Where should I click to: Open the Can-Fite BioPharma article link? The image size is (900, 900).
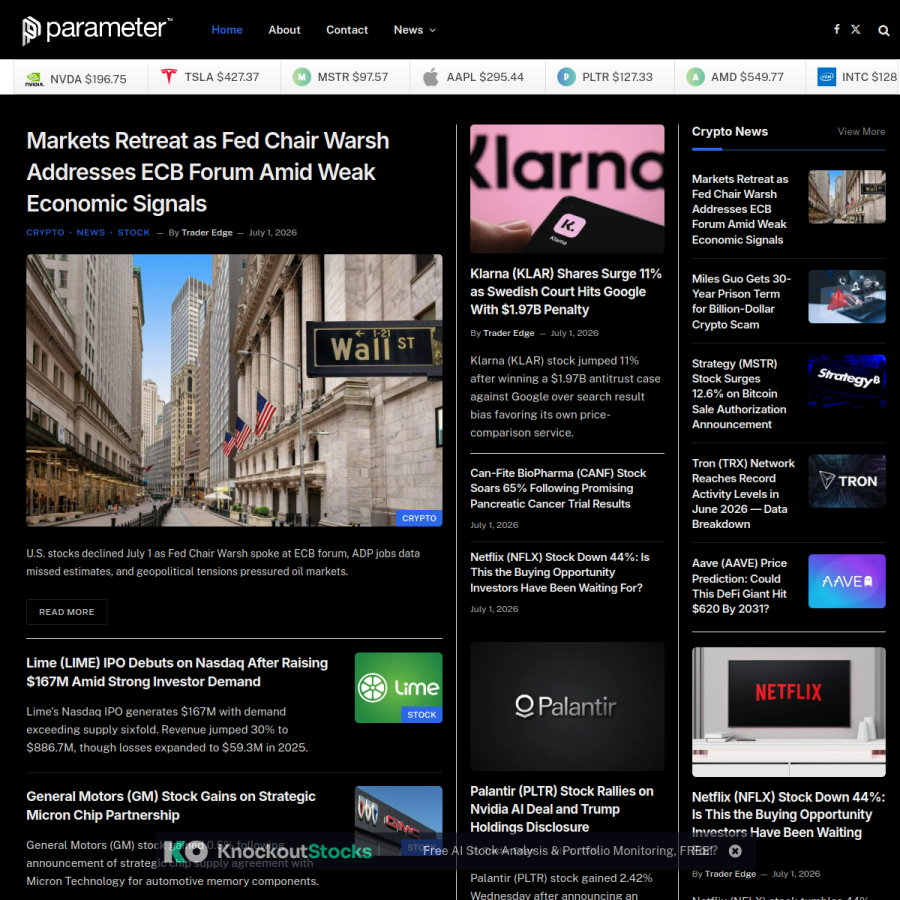[558, 488]
